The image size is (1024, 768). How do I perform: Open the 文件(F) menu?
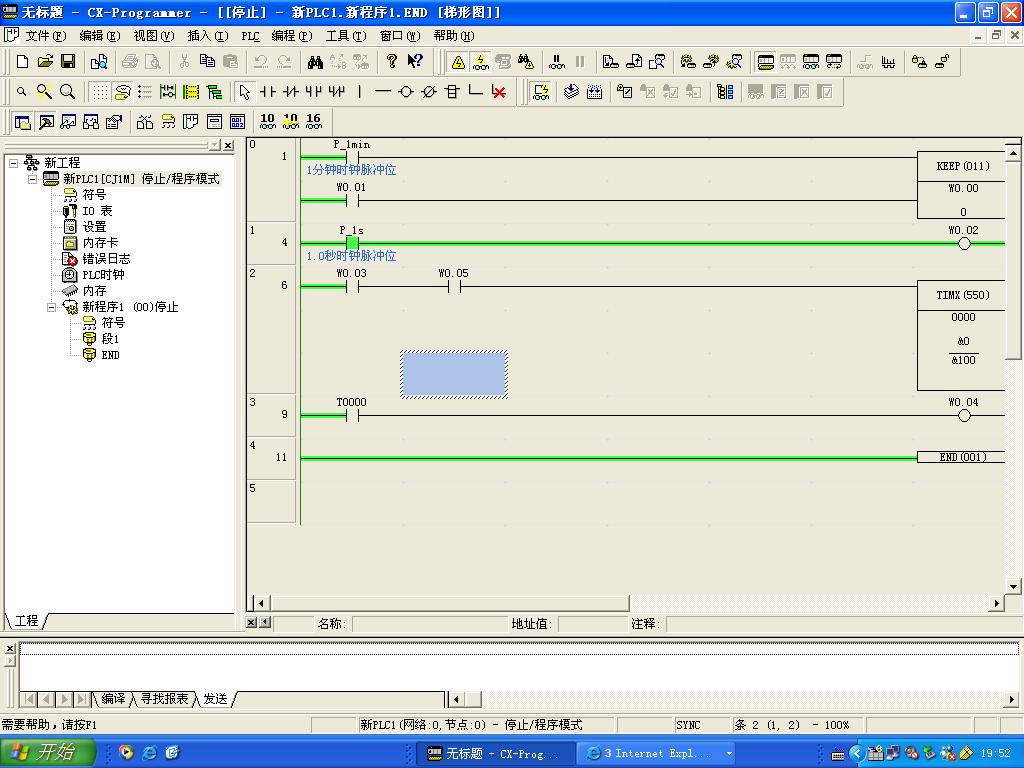[x=44, y=36]
